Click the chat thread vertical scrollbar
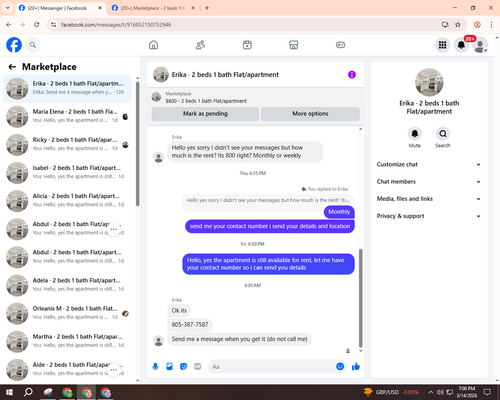The image size is (500, 400). pos(360,298)
